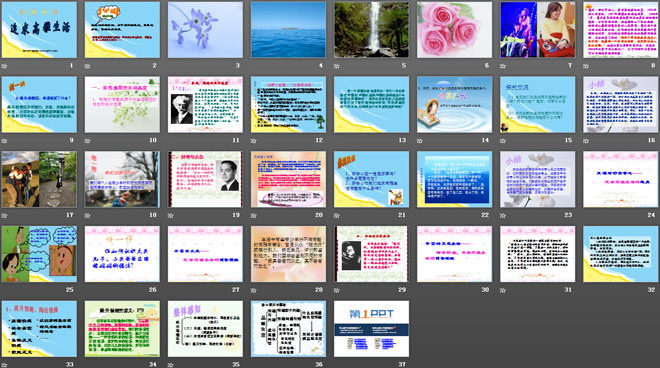Select slide 16 小结 orchid thumbnail
The height and width of the screenshot is (368, 660).
(621, 104)
